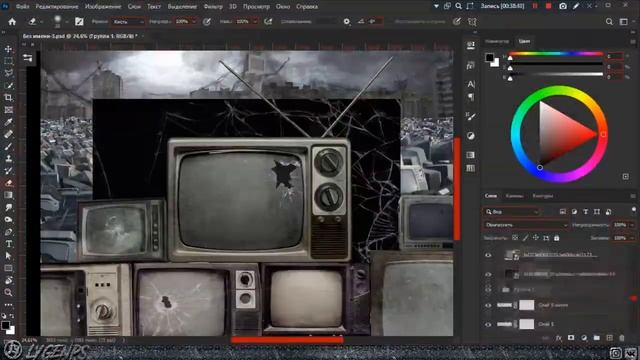Hide the layer named Слой 1 копия
The image size is (640, 360).
[488, 305]
